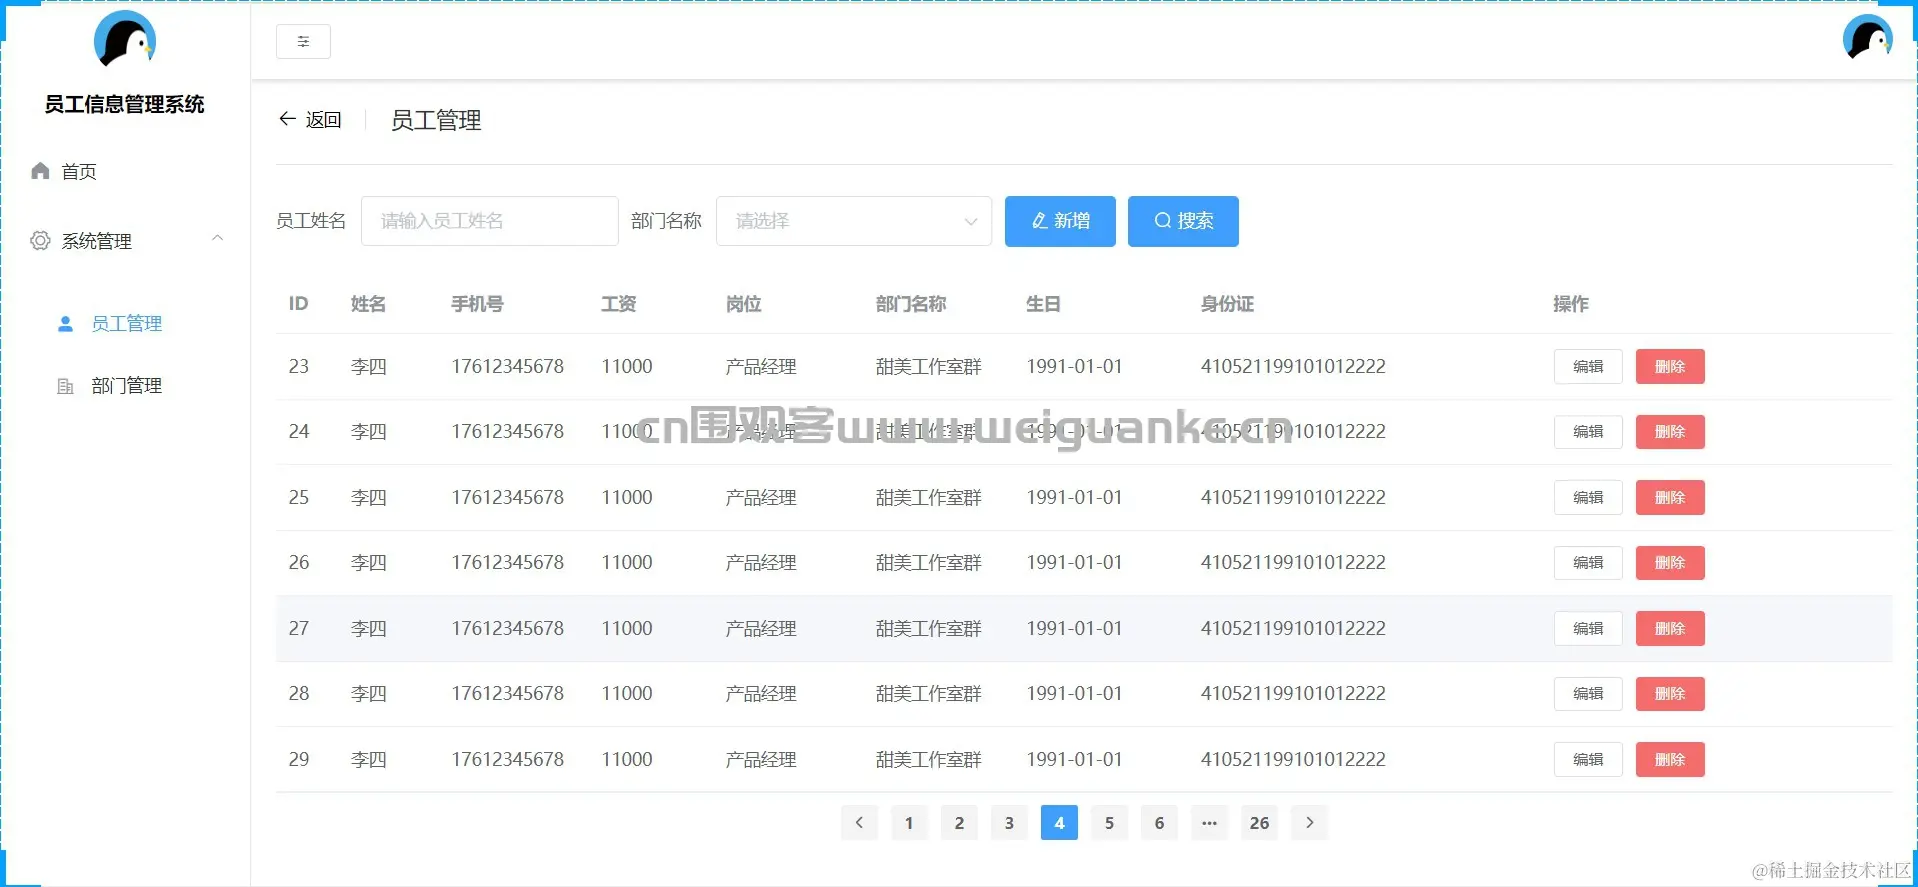
Task: Go to page 1
Action: [909, 823]
